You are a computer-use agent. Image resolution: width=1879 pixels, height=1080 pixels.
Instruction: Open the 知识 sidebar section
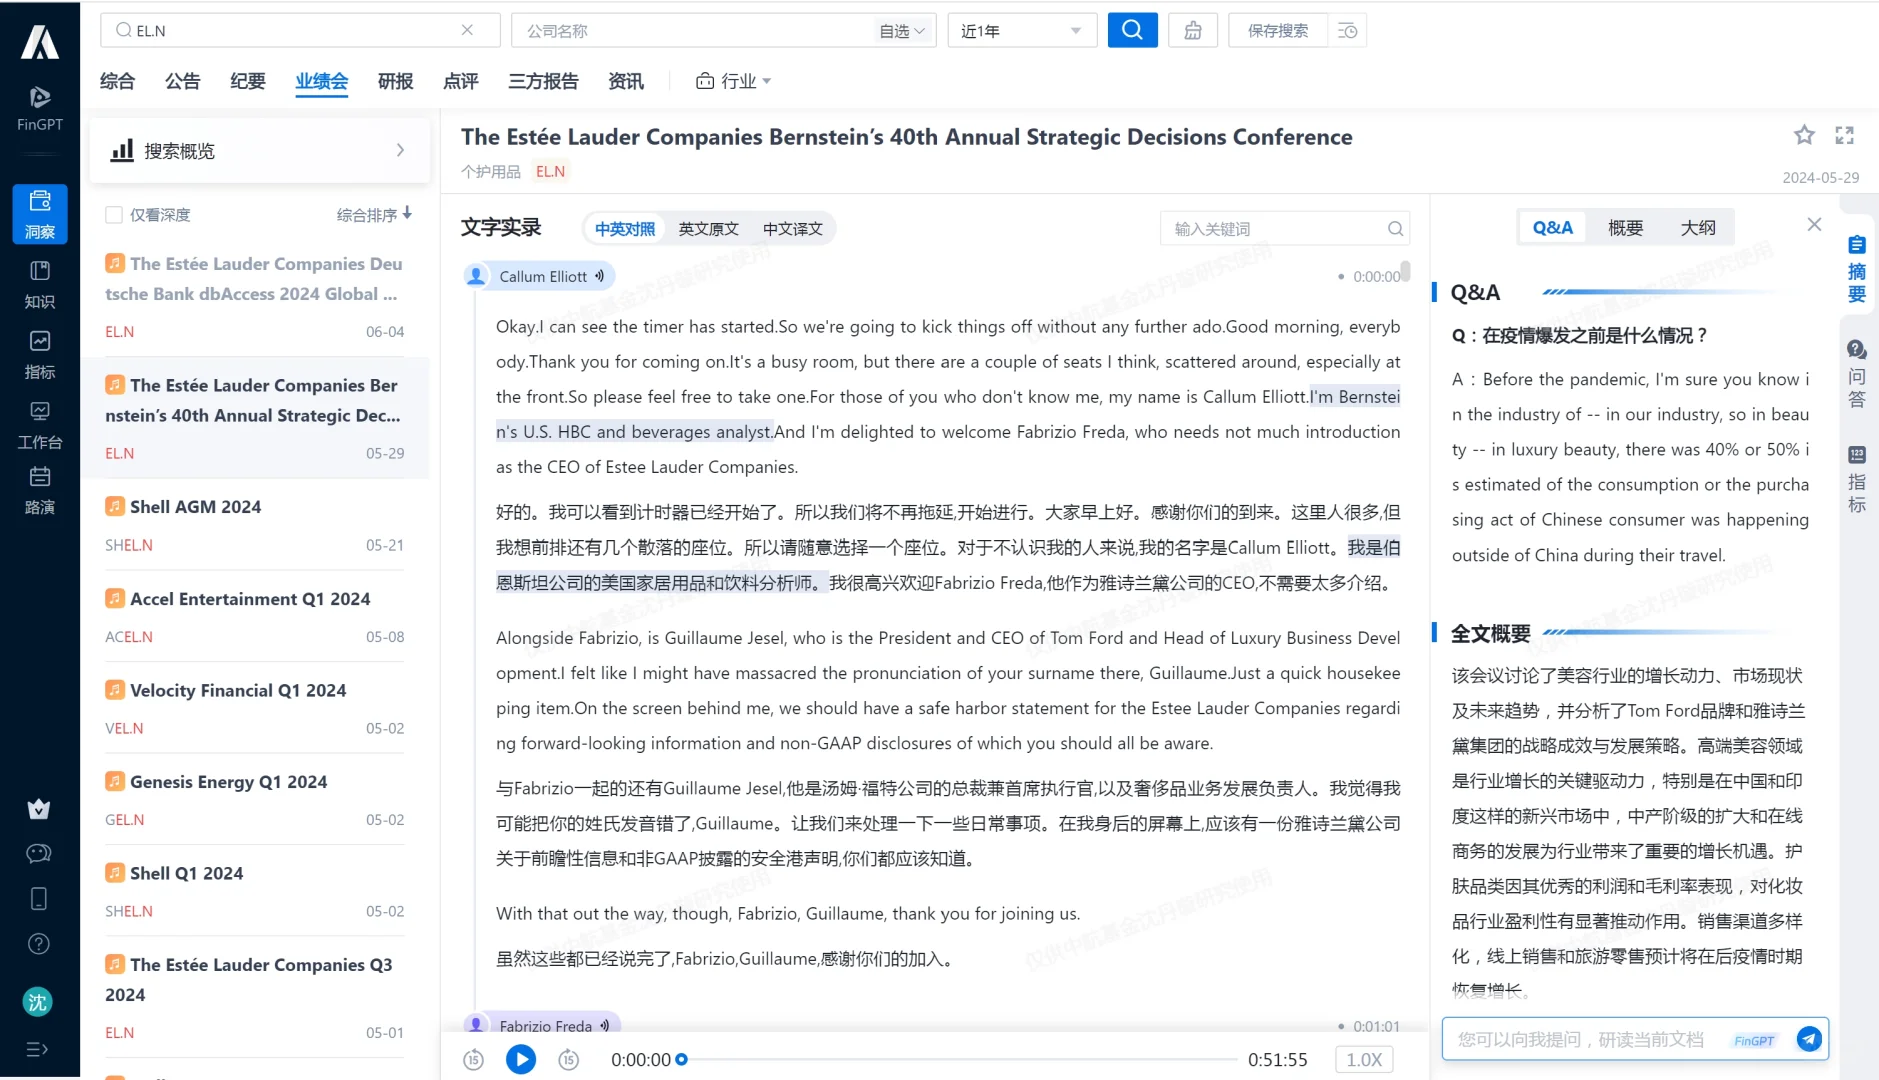(40, 285)
